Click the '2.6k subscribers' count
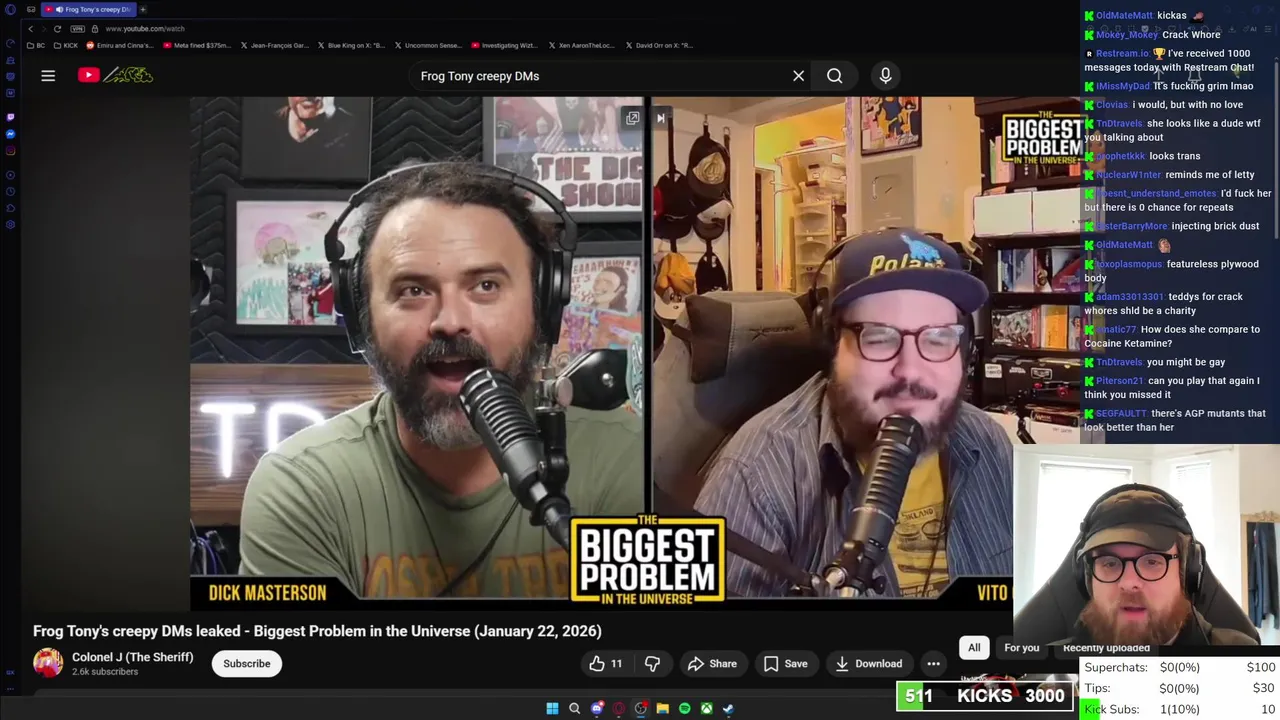The width and height of the screenshot is (1280, 720). [105, 672]
